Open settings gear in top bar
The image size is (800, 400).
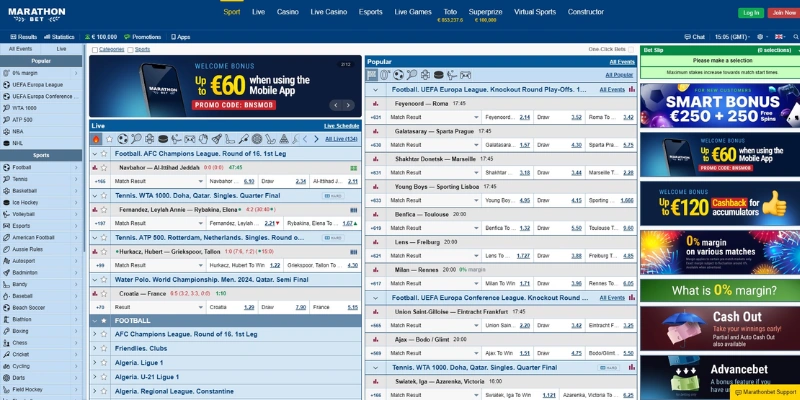(x=761, y=37)
